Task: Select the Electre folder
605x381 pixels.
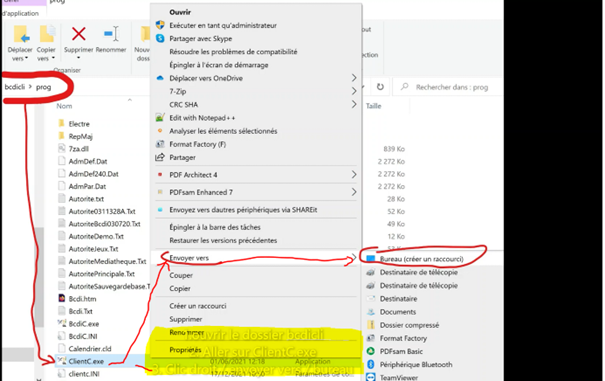Action: (x=79, y=124)
